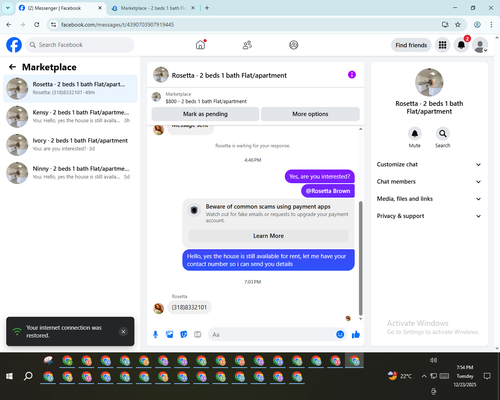Viewport: 500px width, 400px height.
Task: Open the Windows Start menu
Action: pos(9,376)
